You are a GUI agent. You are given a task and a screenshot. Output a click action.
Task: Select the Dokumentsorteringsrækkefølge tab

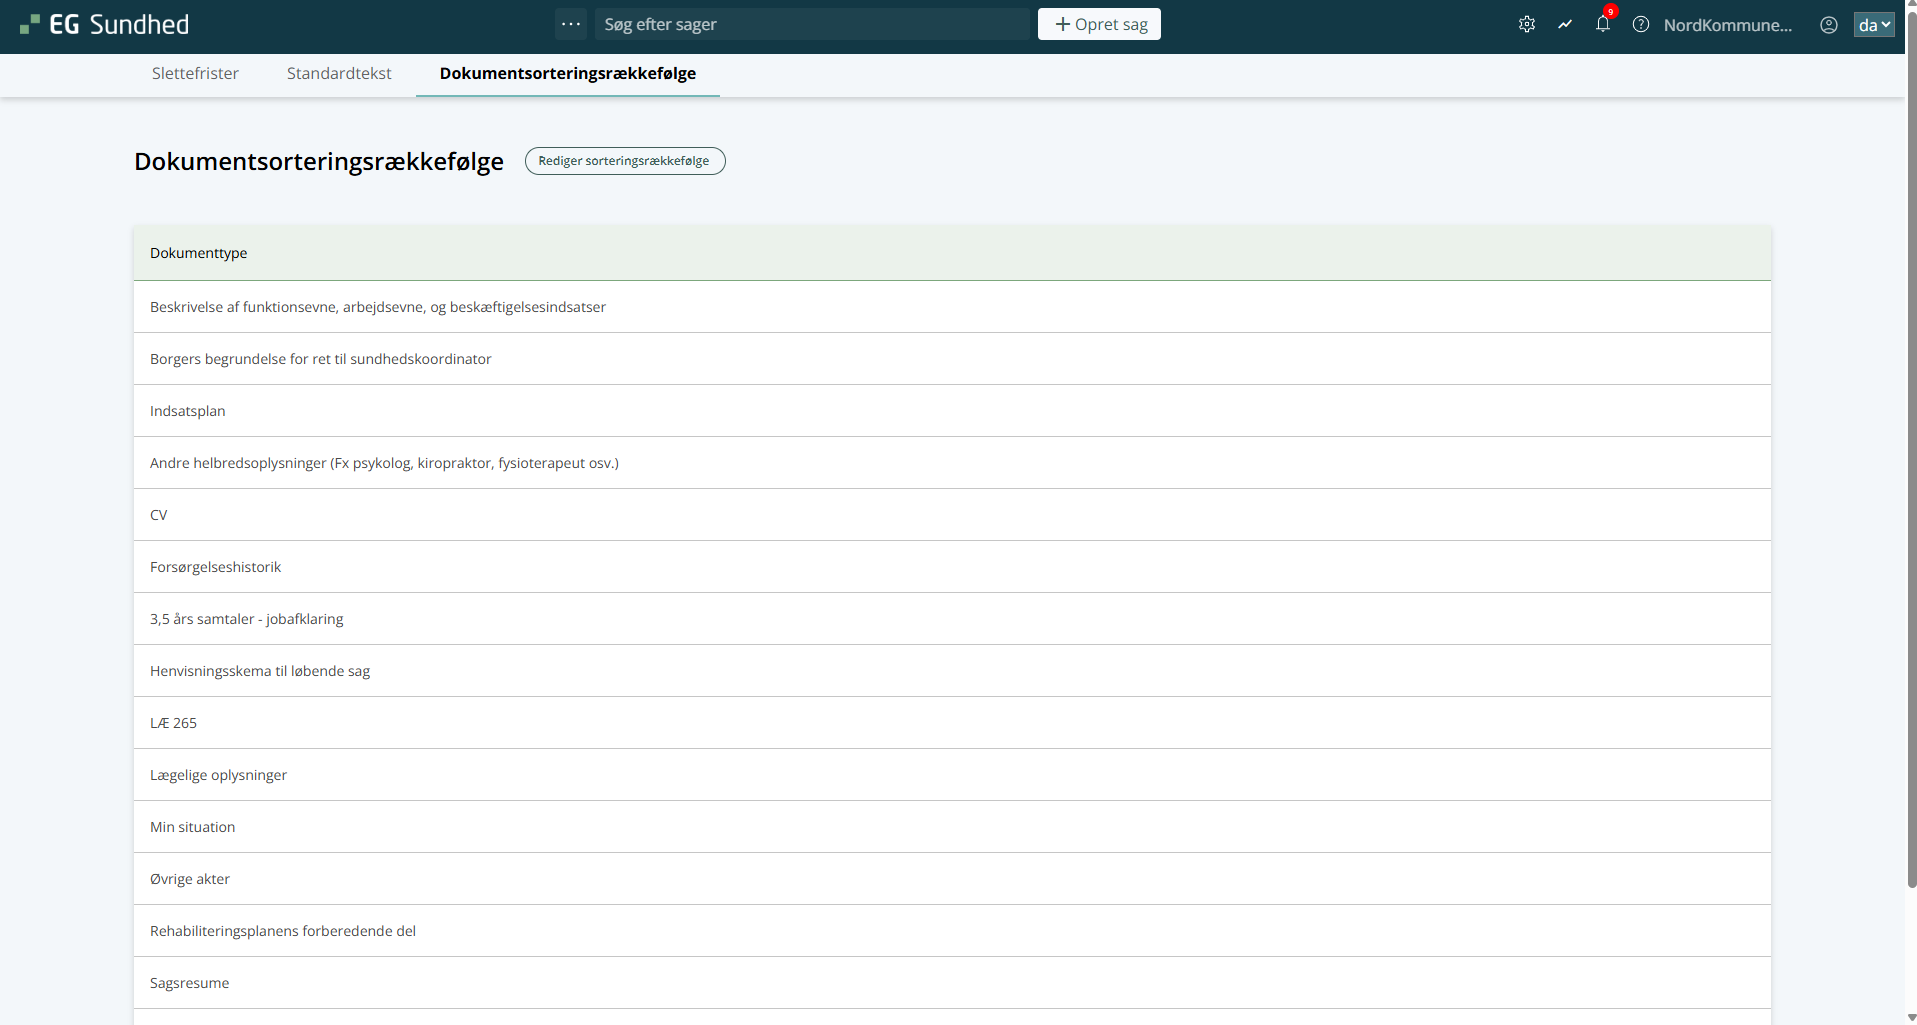pyautogui.click(x=567, y=73)
